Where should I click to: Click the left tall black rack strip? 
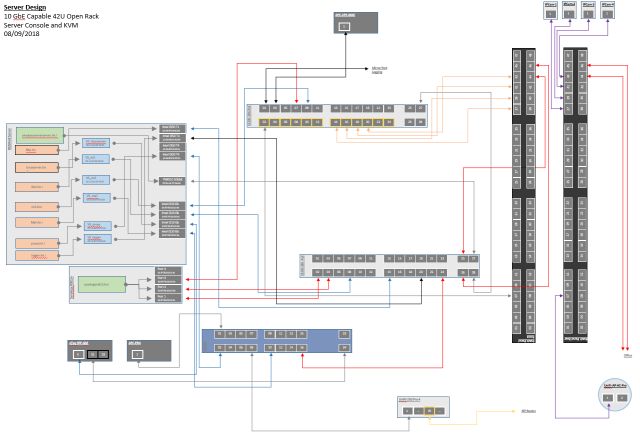click(518, 195)
